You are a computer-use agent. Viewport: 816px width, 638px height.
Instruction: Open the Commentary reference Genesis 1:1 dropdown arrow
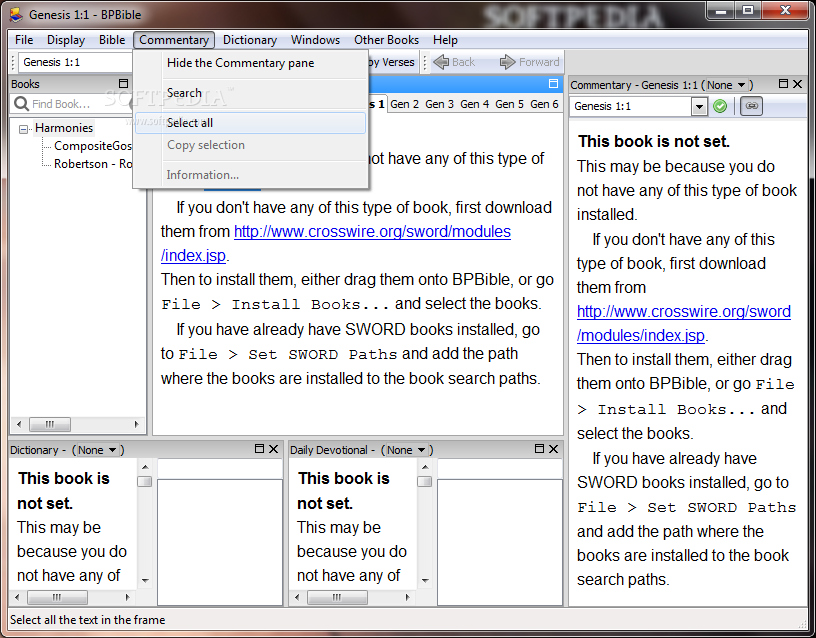point(699,106)
